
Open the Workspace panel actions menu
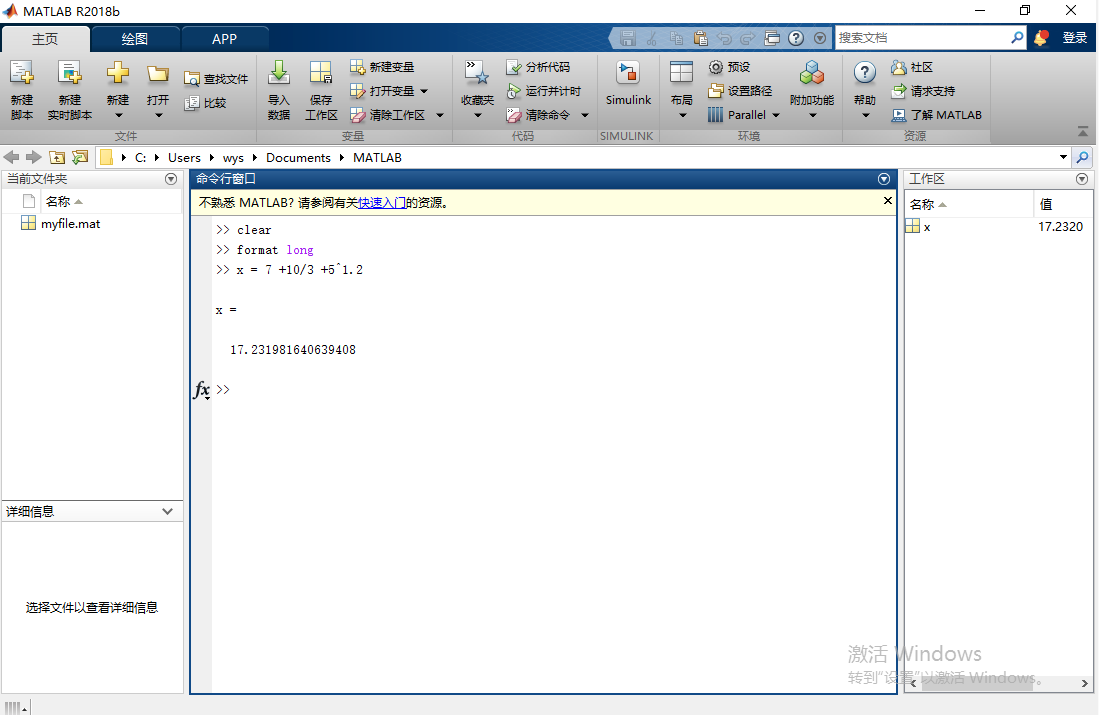pyautogui.click(x=1082, y=179)
